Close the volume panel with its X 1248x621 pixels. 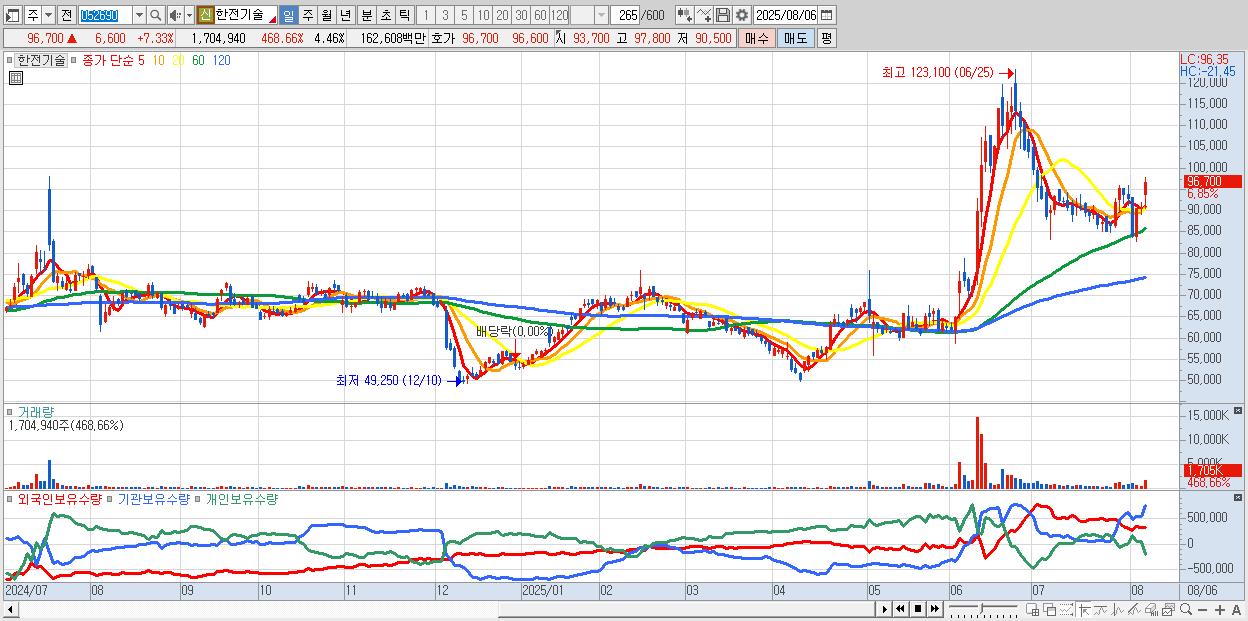tap(1239, 411)
